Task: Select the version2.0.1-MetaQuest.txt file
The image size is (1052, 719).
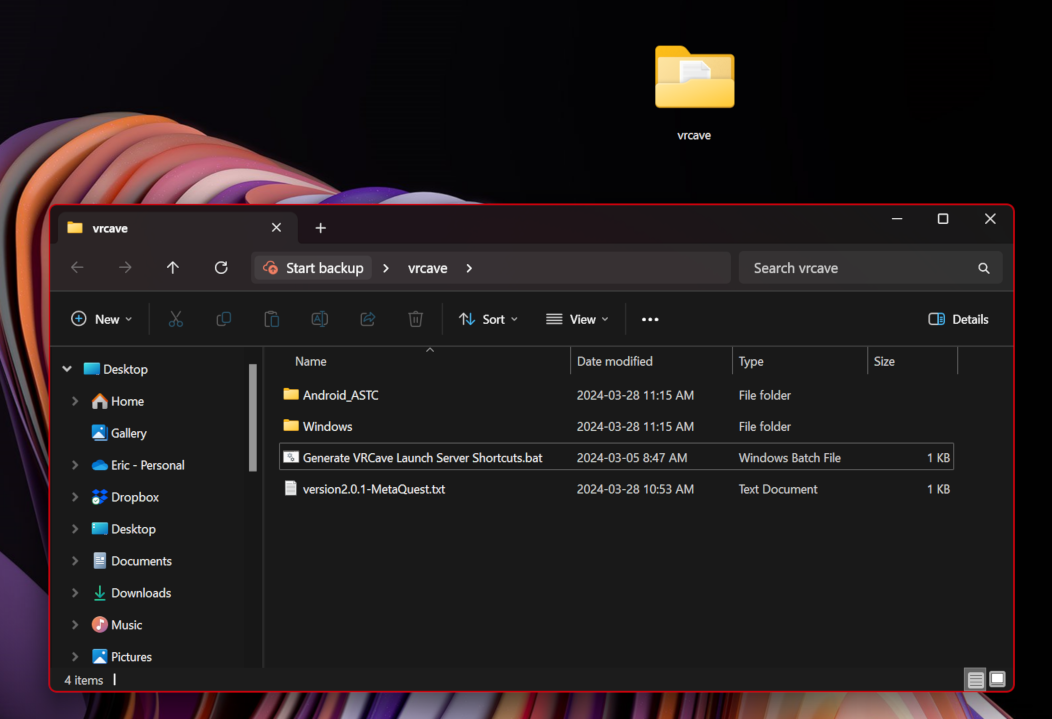Action: (373, 489)
